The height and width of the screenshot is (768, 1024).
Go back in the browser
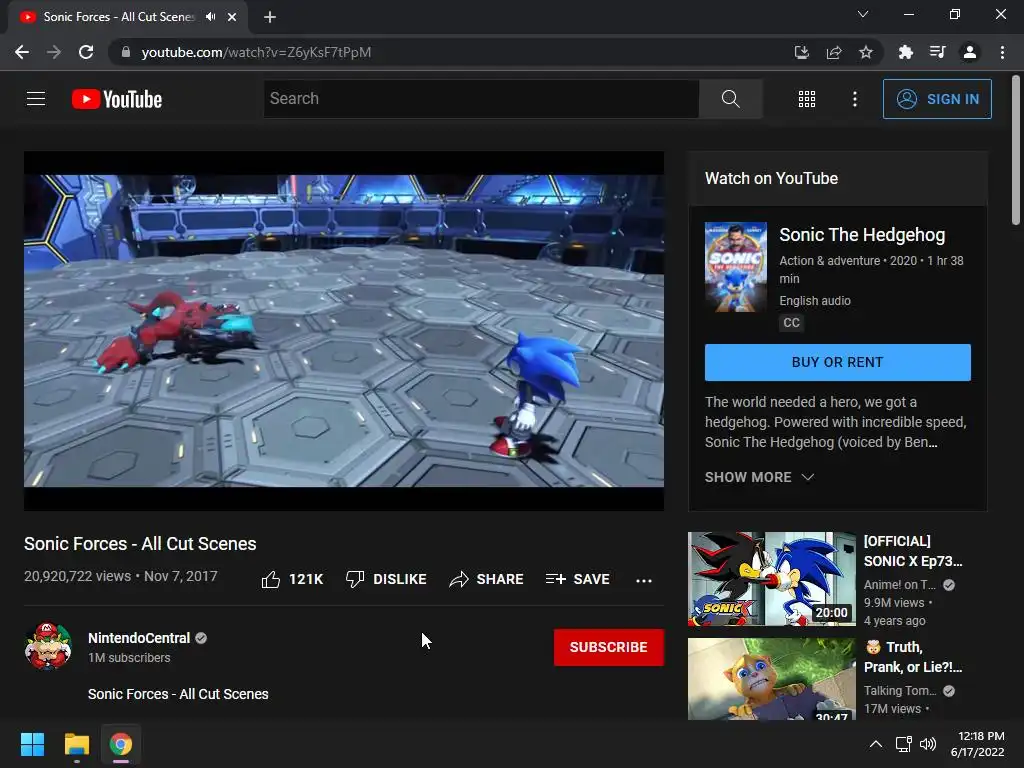pos(22,52)
